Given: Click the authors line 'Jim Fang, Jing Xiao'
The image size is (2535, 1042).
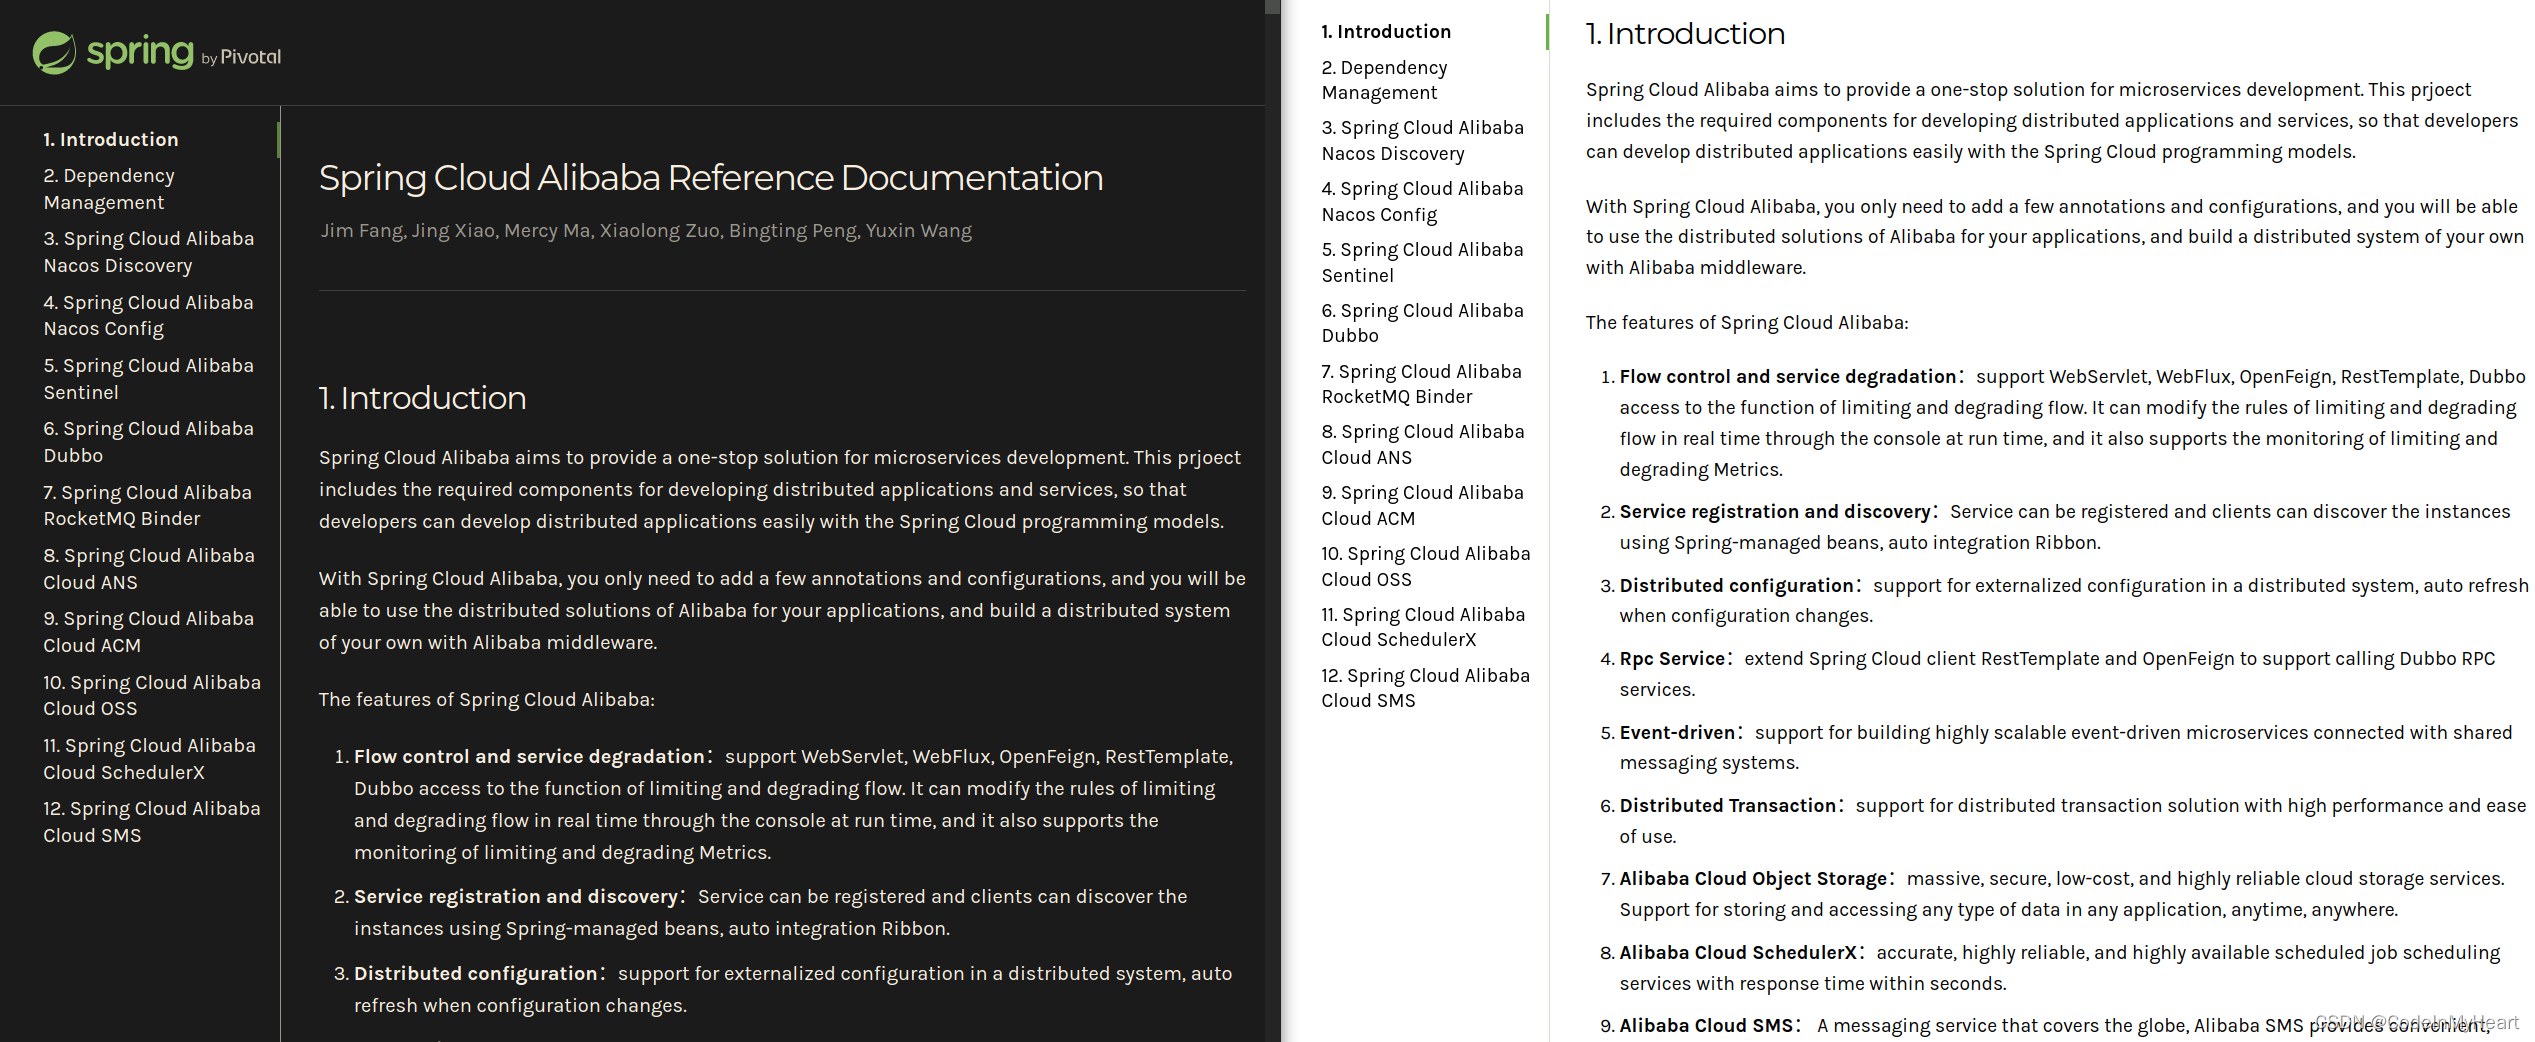Looking at the screenshot, I should 646,231.
